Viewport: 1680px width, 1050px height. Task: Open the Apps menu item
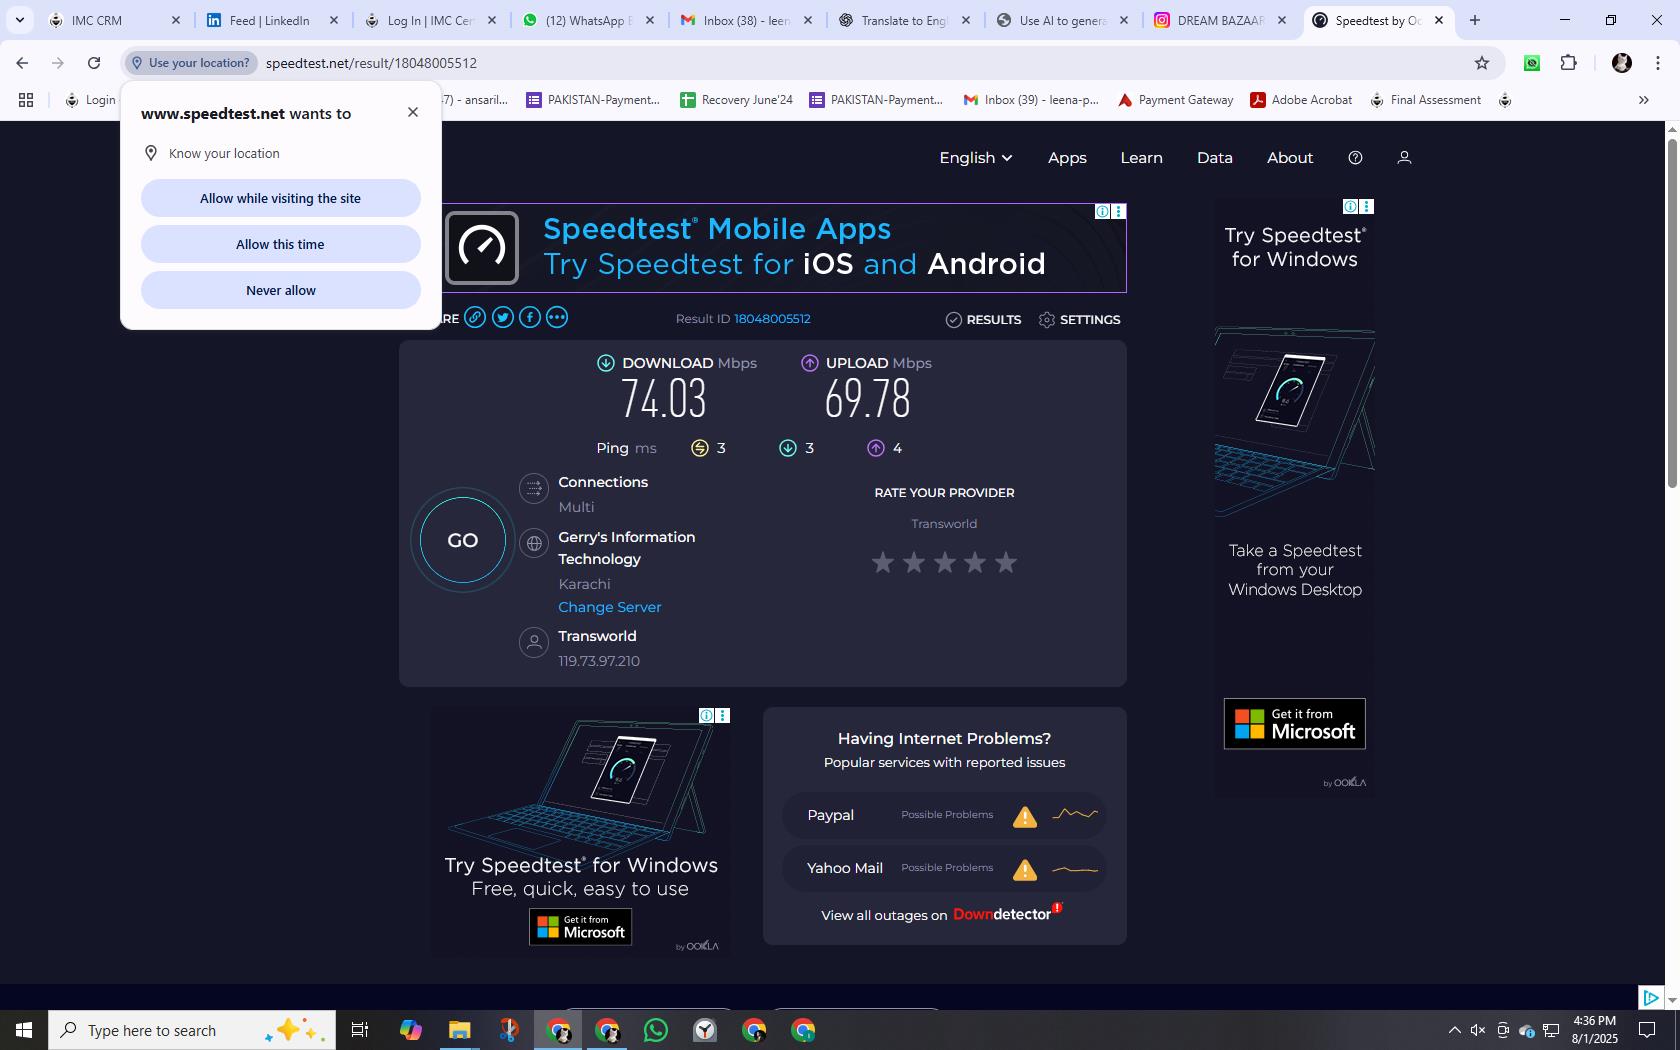1067,158
